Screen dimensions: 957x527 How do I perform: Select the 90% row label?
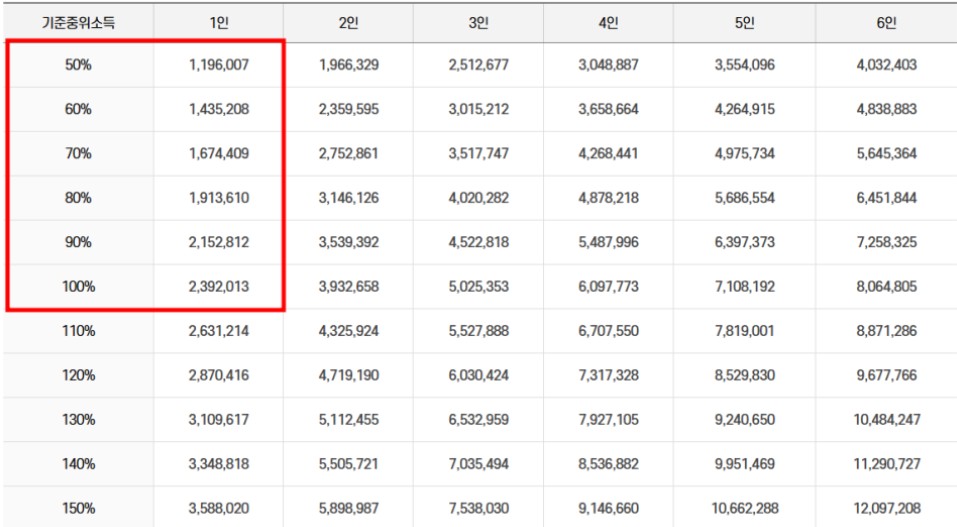pos(78,242)
